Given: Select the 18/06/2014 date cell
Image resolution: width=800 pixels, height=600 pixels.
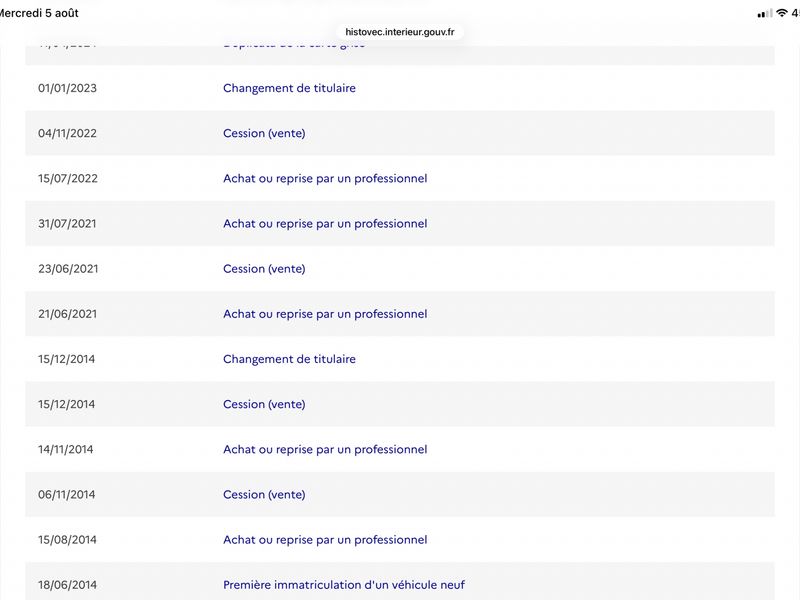Looking at the screenshot, I should tap(67, 585).
